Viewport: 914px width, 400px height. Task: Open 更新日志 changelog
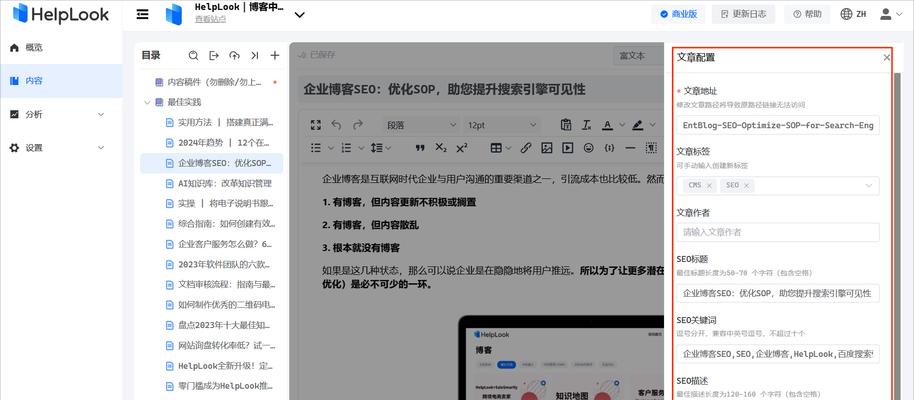[x=743, y=15]
